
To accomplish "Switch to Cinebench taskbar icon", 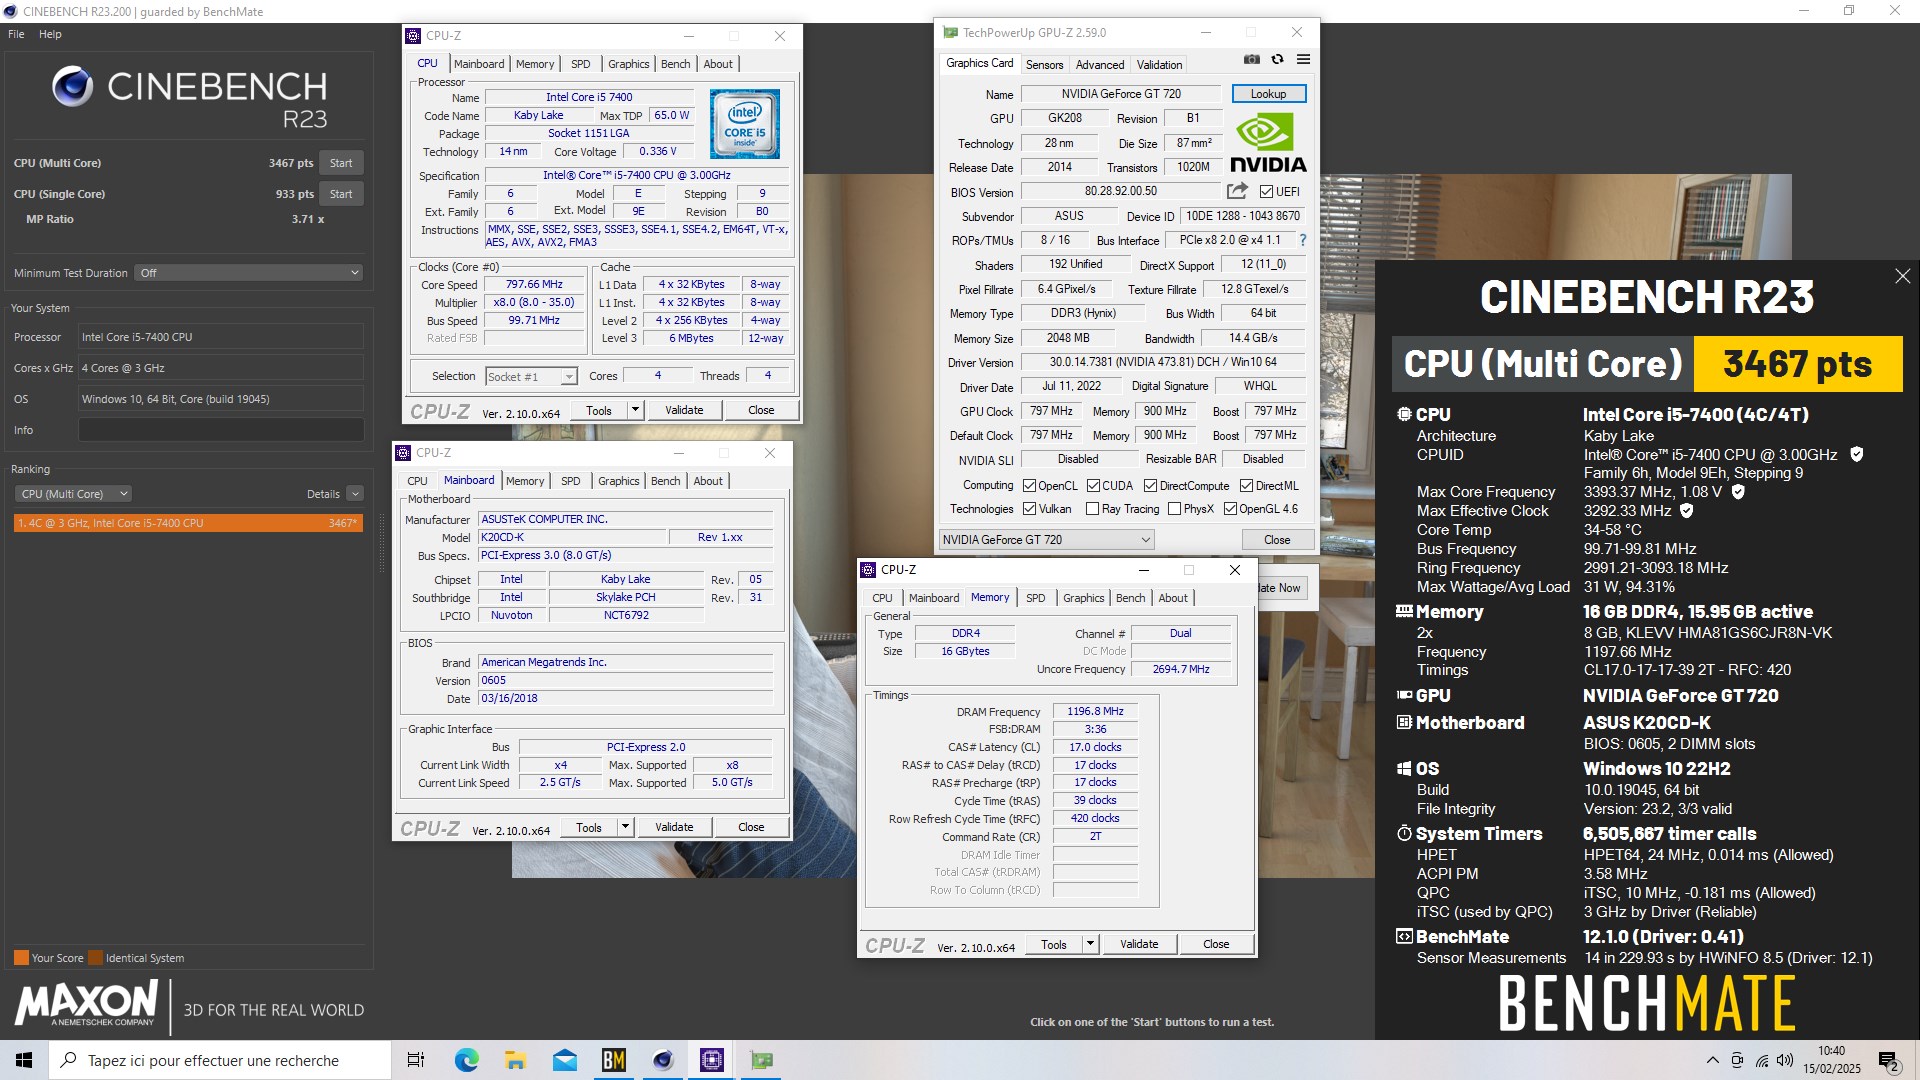I will pos(662,1060).
